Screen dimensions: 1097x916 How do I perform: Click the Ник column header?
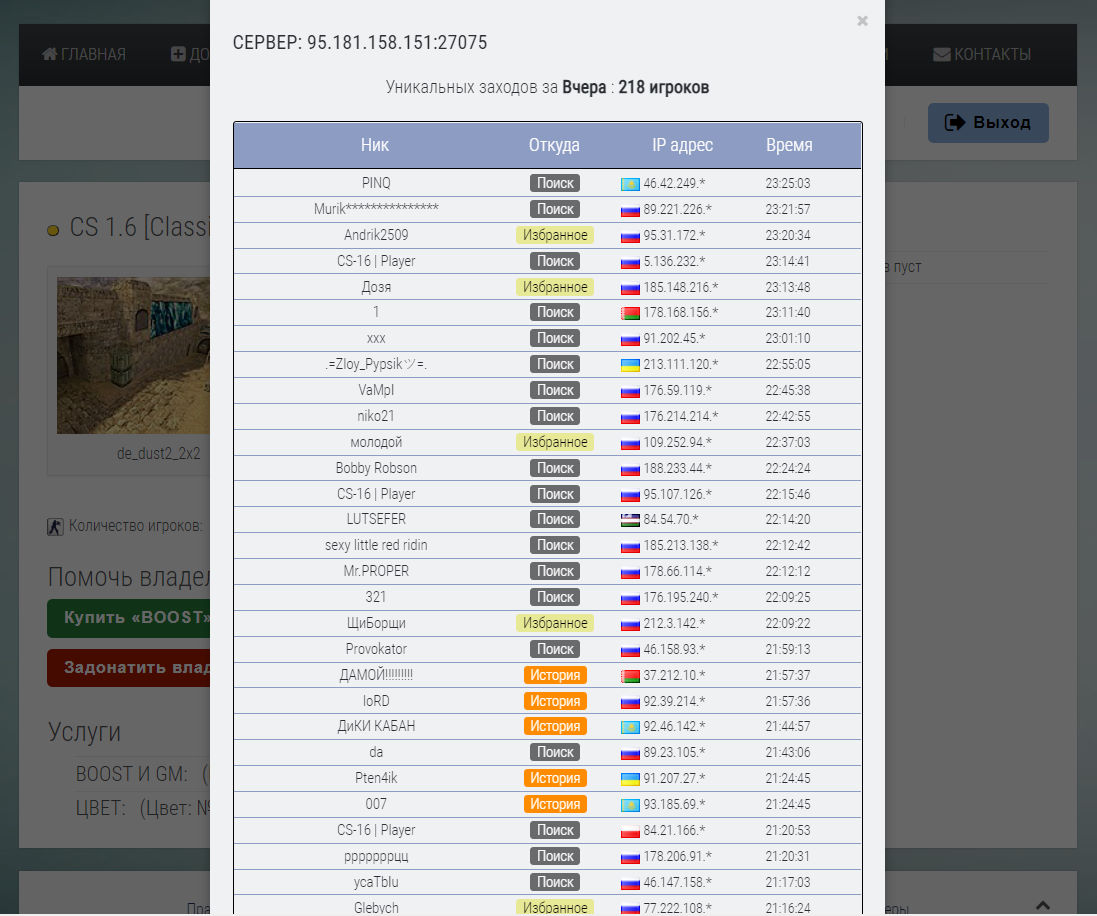374,145
